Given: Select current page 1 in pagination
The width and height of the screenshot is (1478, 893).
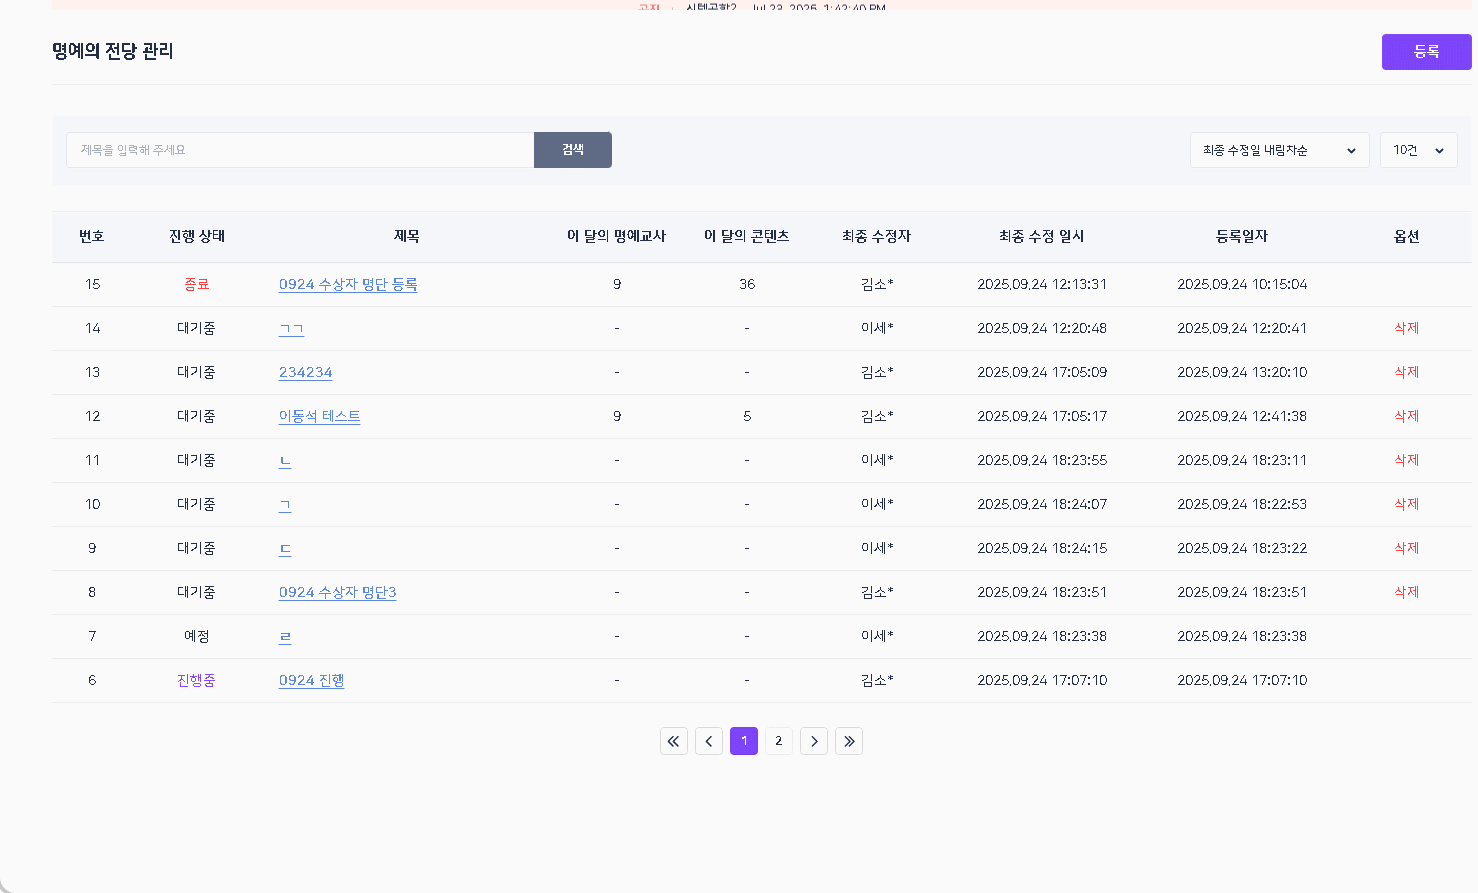Looking at the screenshot, I should click(744, 741).
